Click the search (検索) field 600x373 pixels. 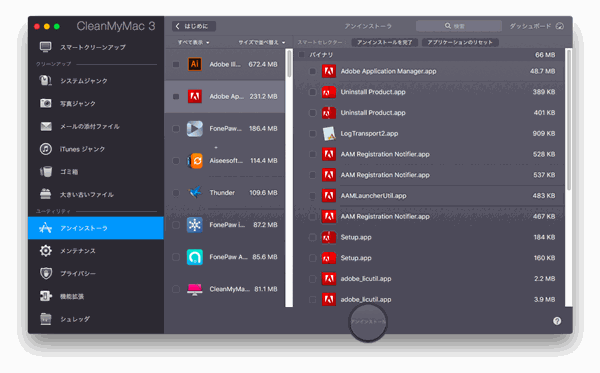point(459,26)
